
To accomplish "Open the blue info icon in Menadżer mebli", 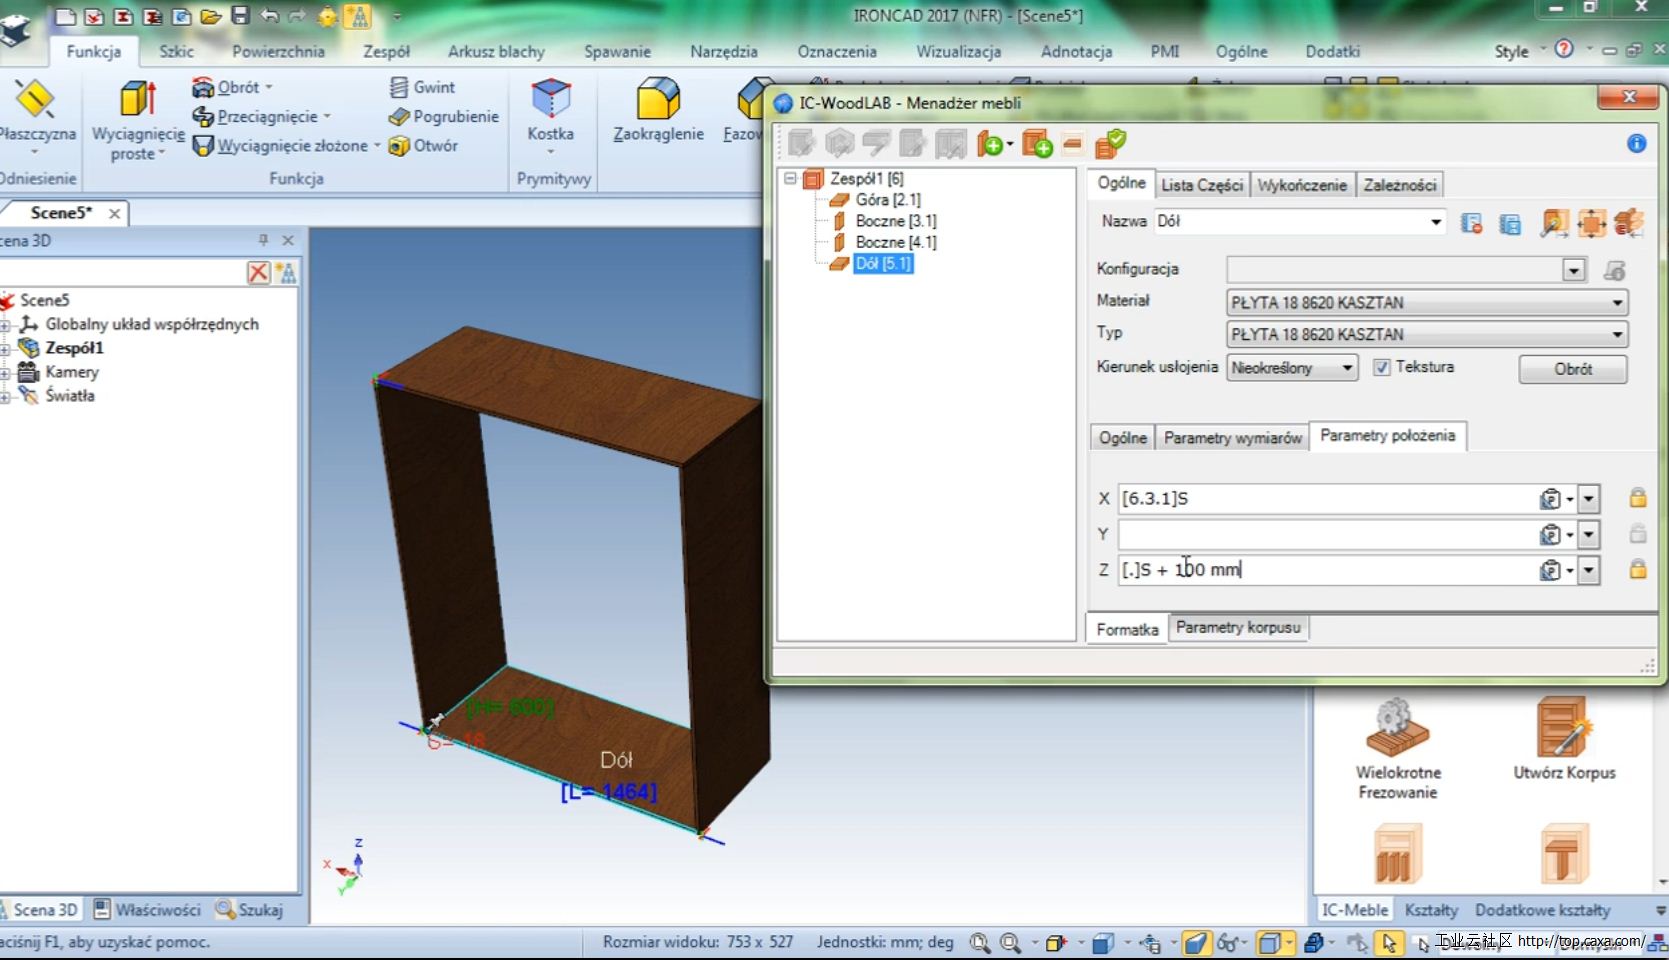I will coord(1636,144).
